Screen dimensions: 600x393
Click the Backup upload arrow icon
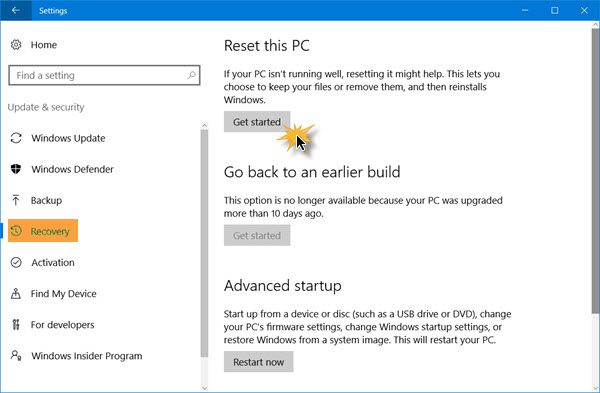pyautogui.click(x=16, y=200)
